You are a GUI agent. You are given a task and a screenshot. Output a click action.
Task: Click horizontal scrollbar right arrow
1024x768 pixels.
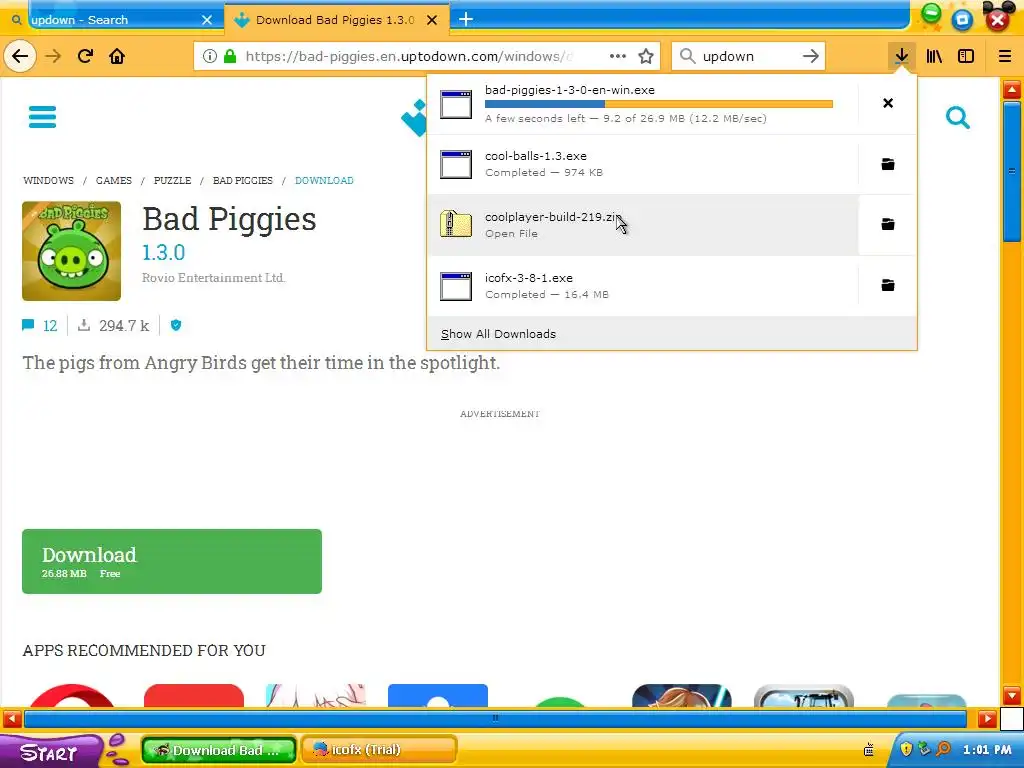(987, 719)
